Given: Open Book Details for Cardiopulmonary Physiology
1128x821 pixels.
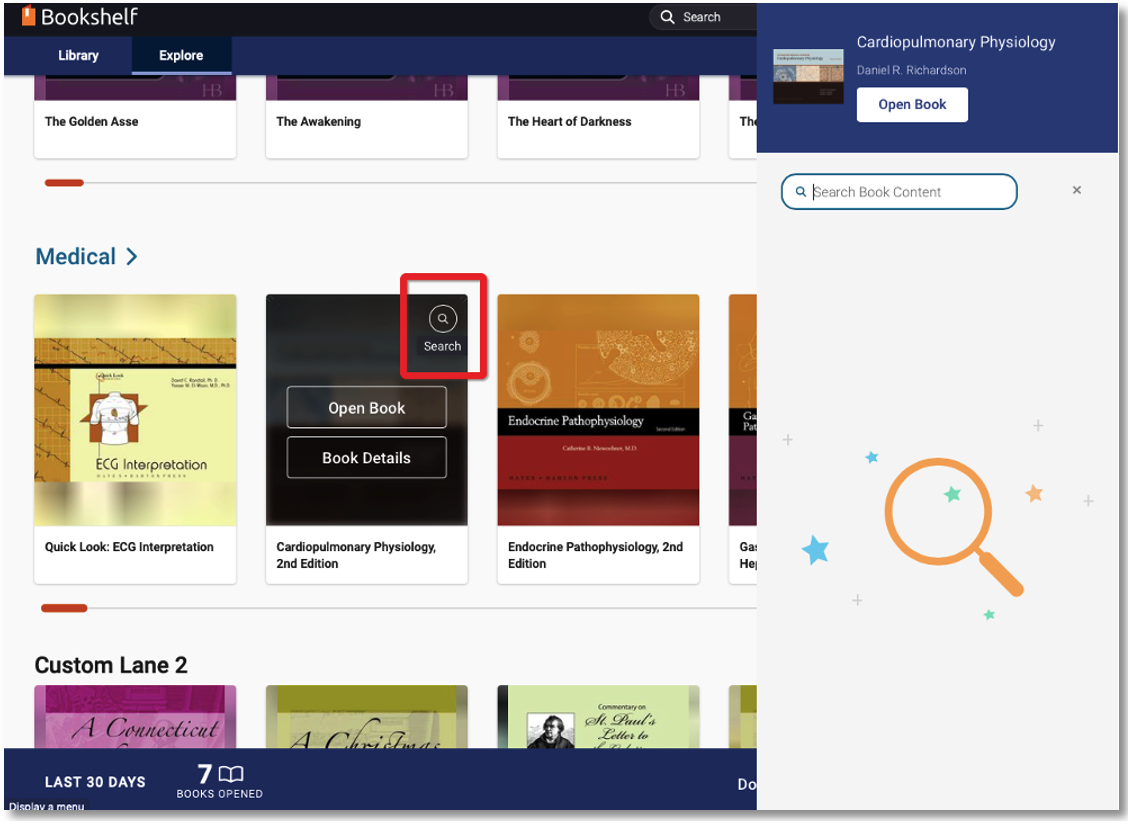Looking at the screenshot, I should click(x=366, y=458).
